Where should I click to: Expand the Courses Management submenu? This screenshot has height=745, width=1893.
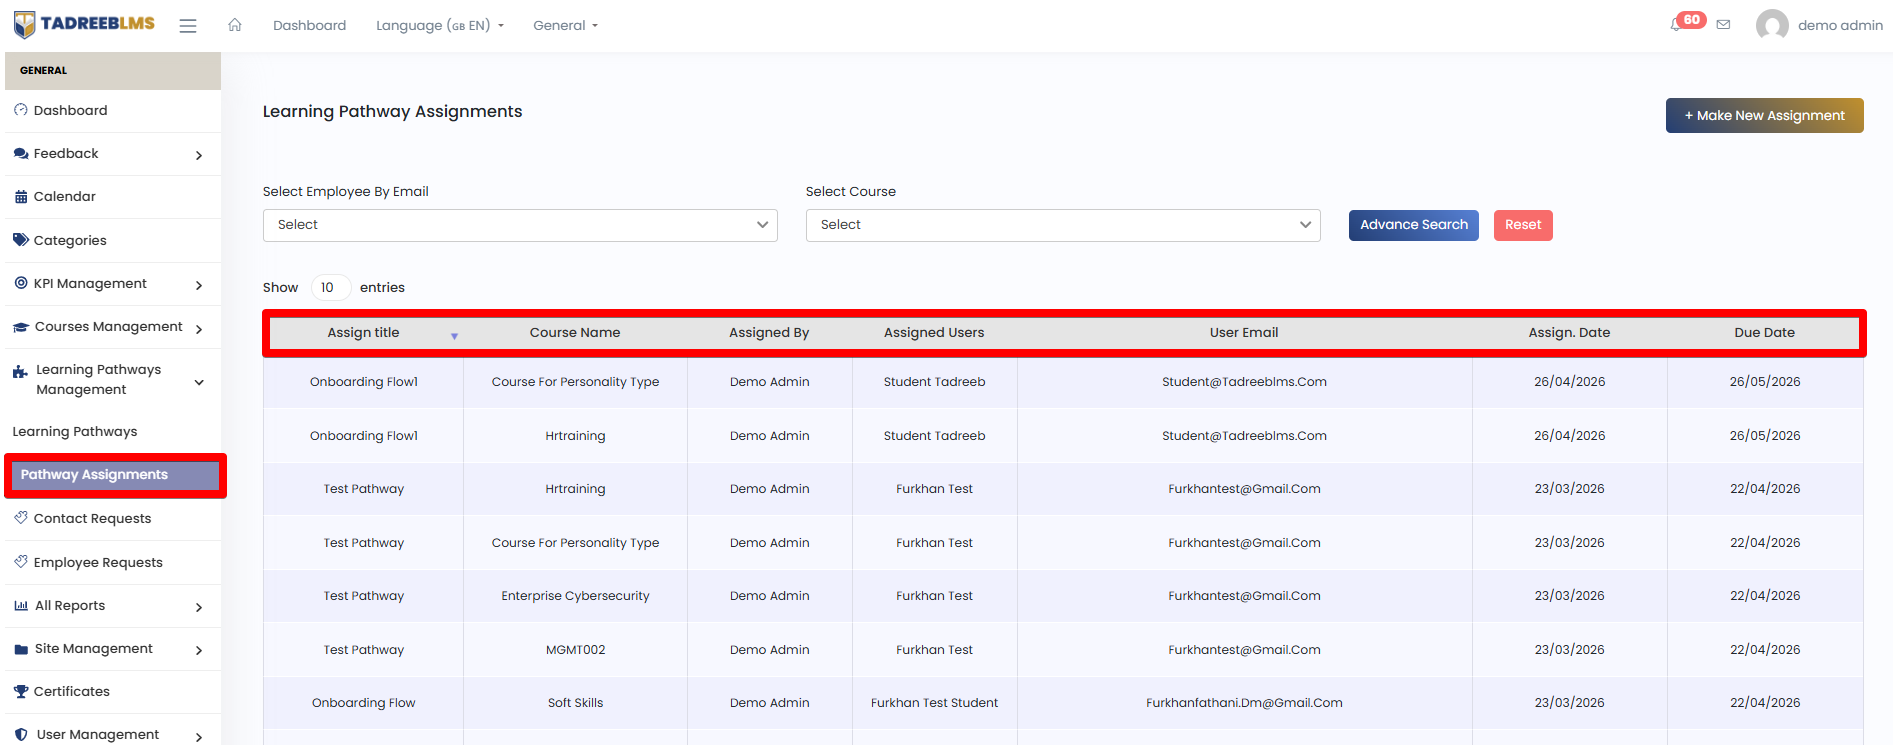coord(199,329)
